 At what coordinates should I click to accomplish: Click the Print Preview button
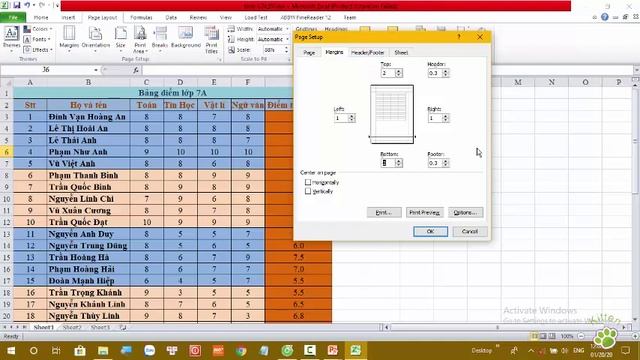point(424,212)
